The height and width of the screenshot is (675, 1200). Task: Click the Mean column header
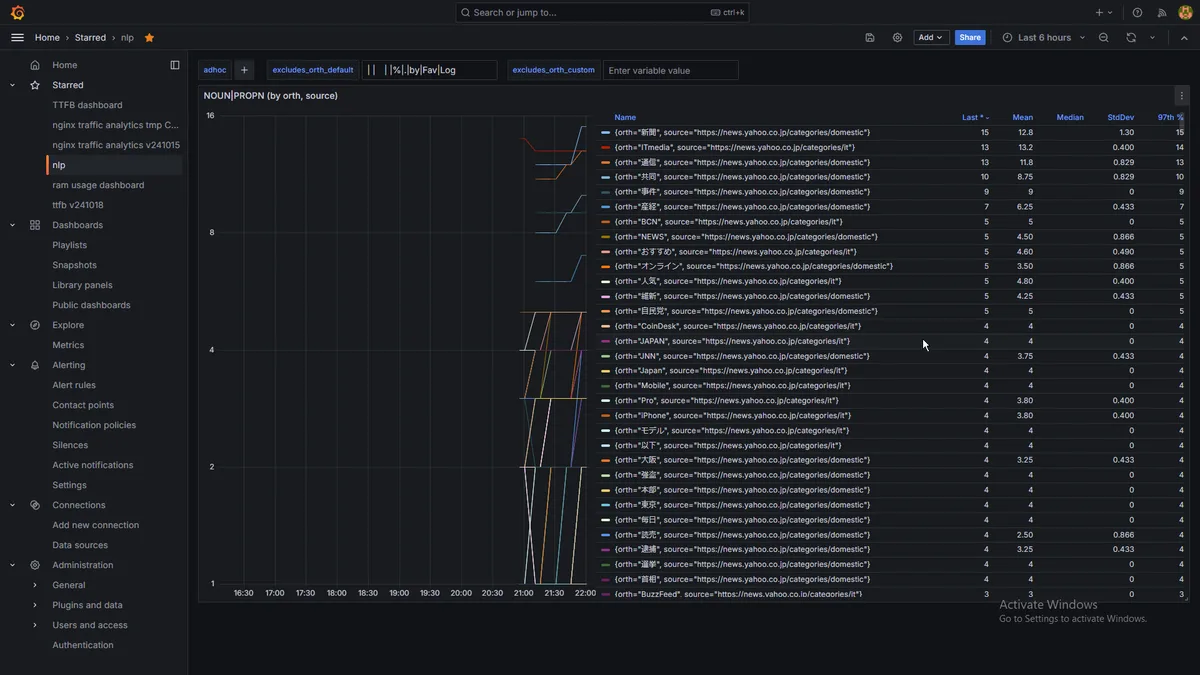1022,117
